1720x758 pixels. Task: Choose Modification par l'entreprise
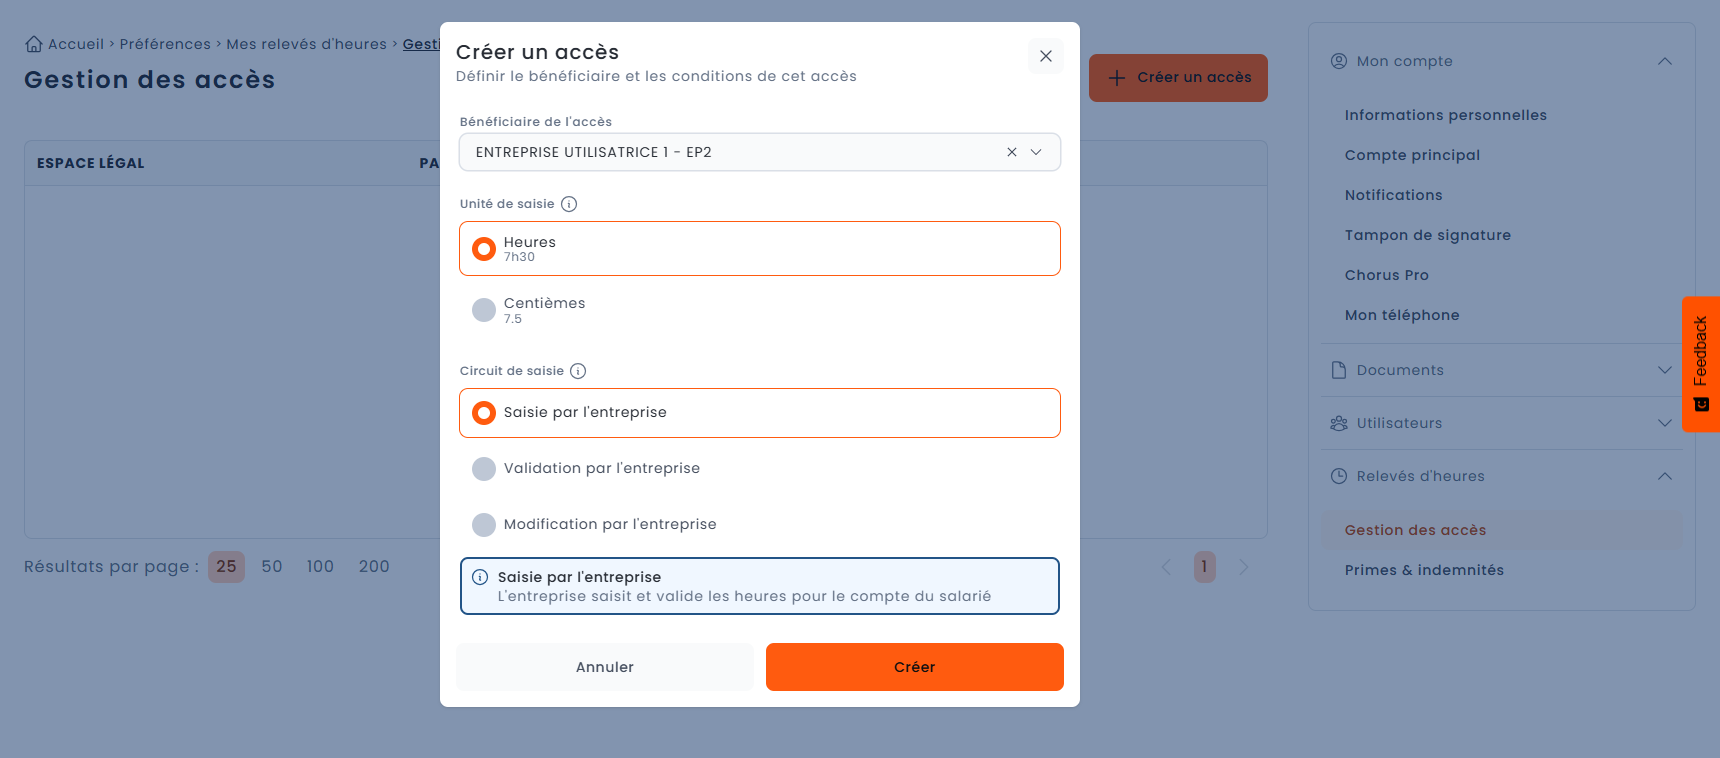coord(760,524)
